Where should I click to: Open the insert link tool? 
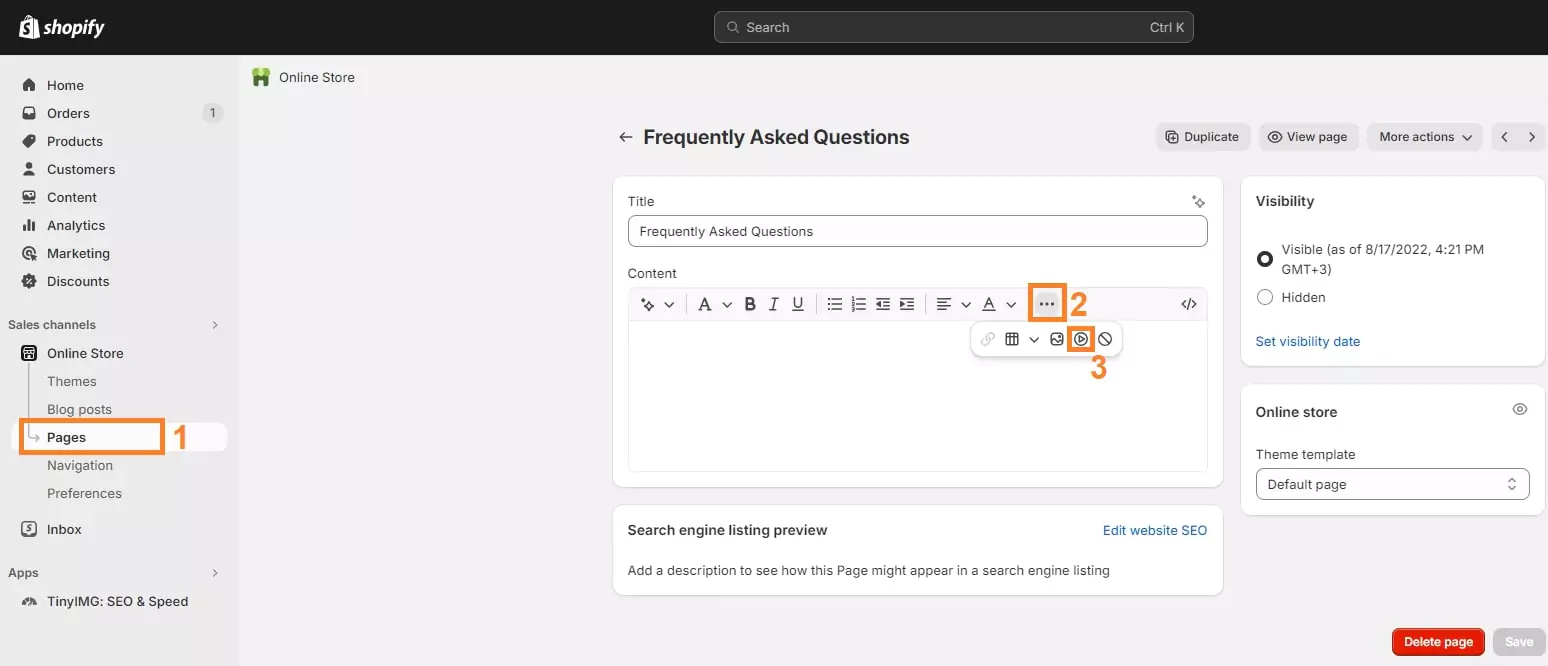[988, 339]
